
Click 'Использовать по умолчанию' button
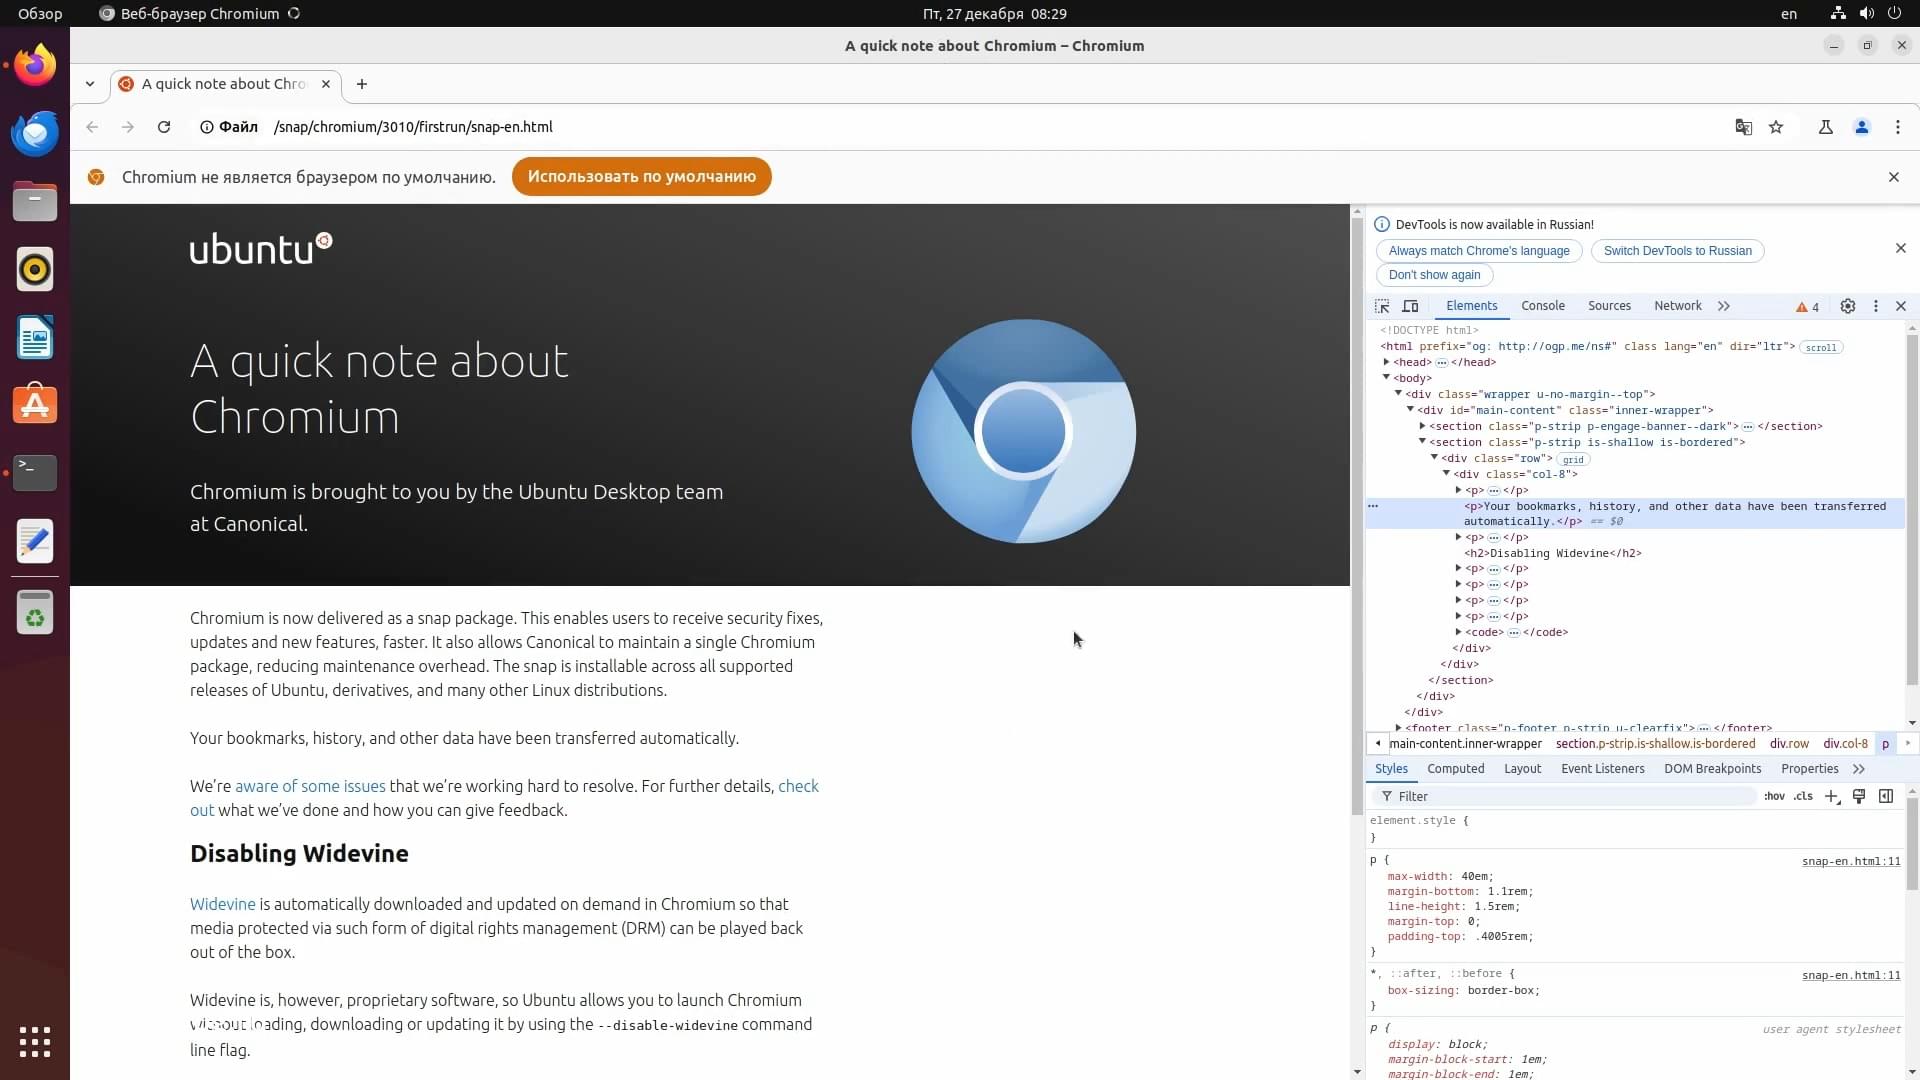click(x=642, y=177)
